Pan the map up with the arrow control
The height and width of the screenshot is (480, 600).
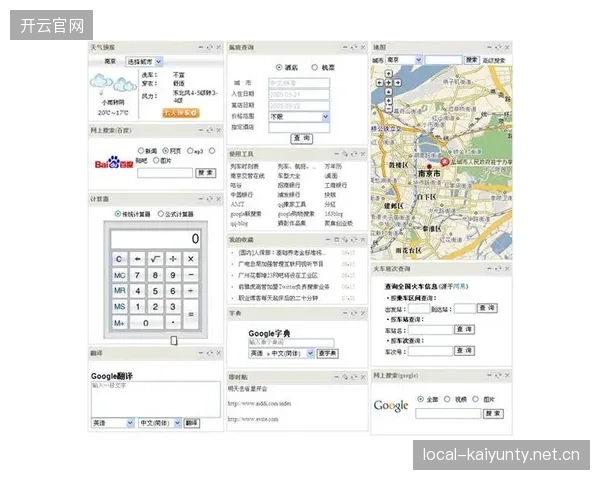click(x=388, y=73)
